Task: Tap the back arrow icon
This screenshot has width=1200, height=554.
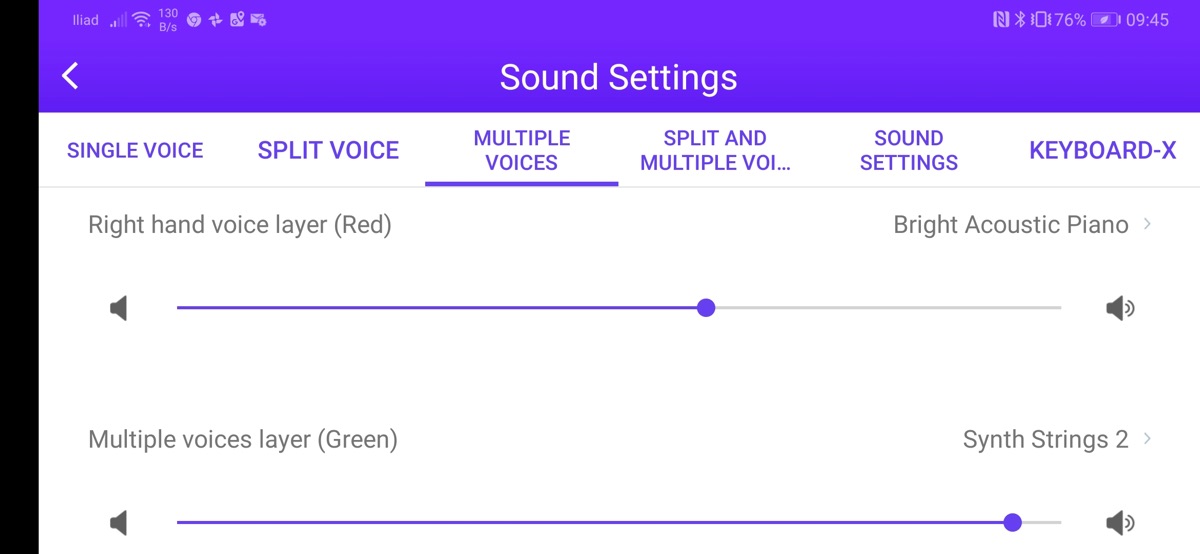Action: [70, 76]
